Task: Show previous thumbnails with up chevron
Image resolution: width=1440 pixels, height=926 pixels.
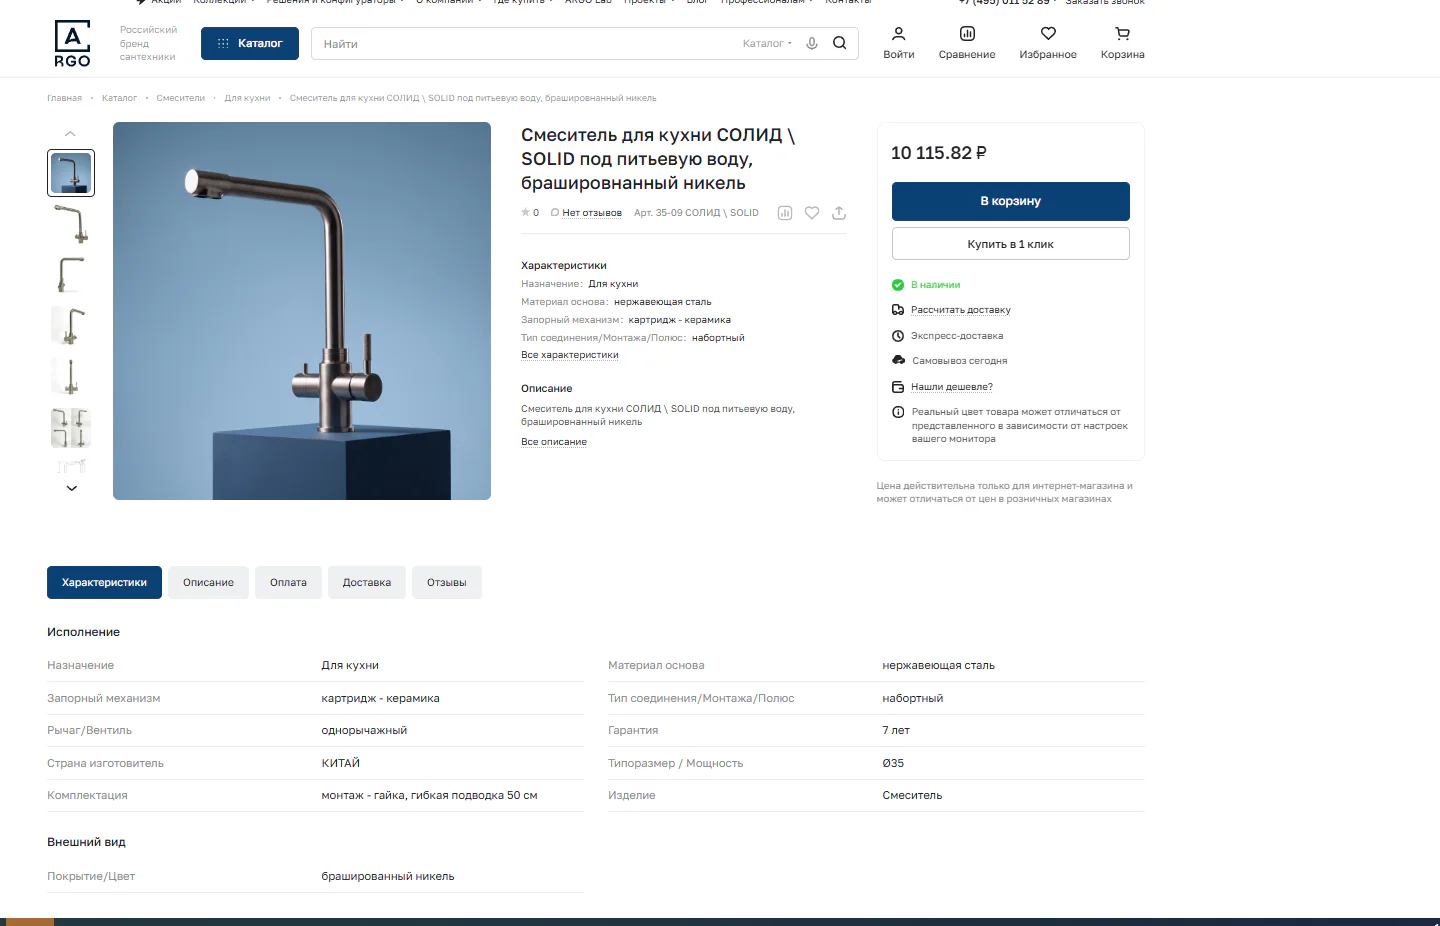Action: 70,133
